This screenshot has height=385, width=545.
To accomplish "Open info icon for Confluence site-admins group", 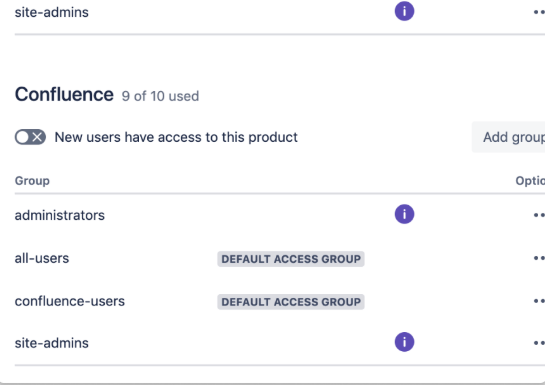I will (x=404, y=342).
